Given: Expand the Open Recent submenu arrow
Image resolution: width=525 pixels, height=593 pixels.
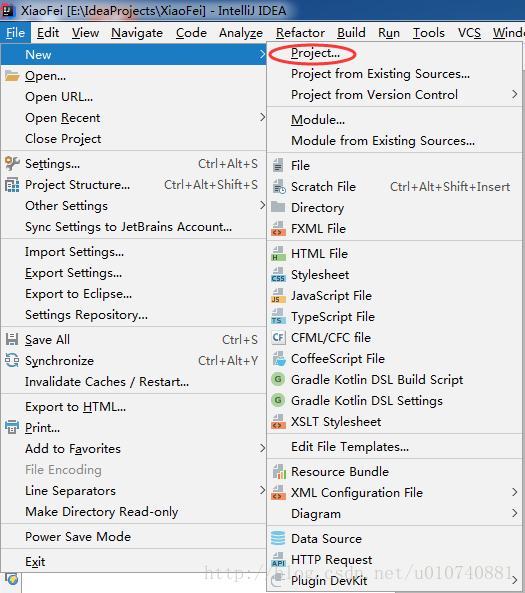Looking at the screenshot, I should 262,118.
